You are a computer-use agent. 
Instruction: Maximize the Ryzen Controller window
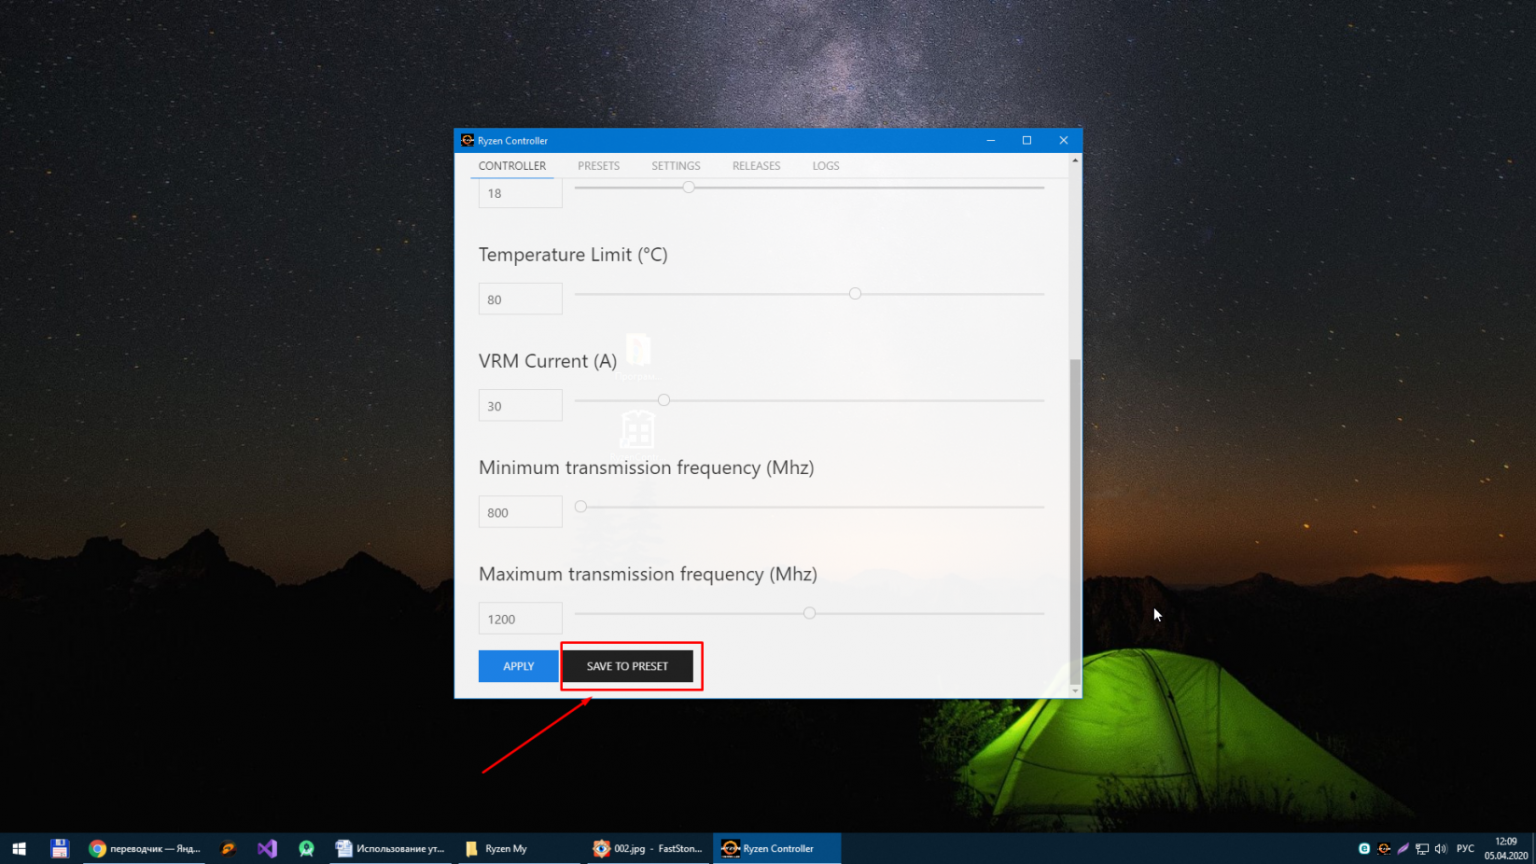[x=1027, y=140]
